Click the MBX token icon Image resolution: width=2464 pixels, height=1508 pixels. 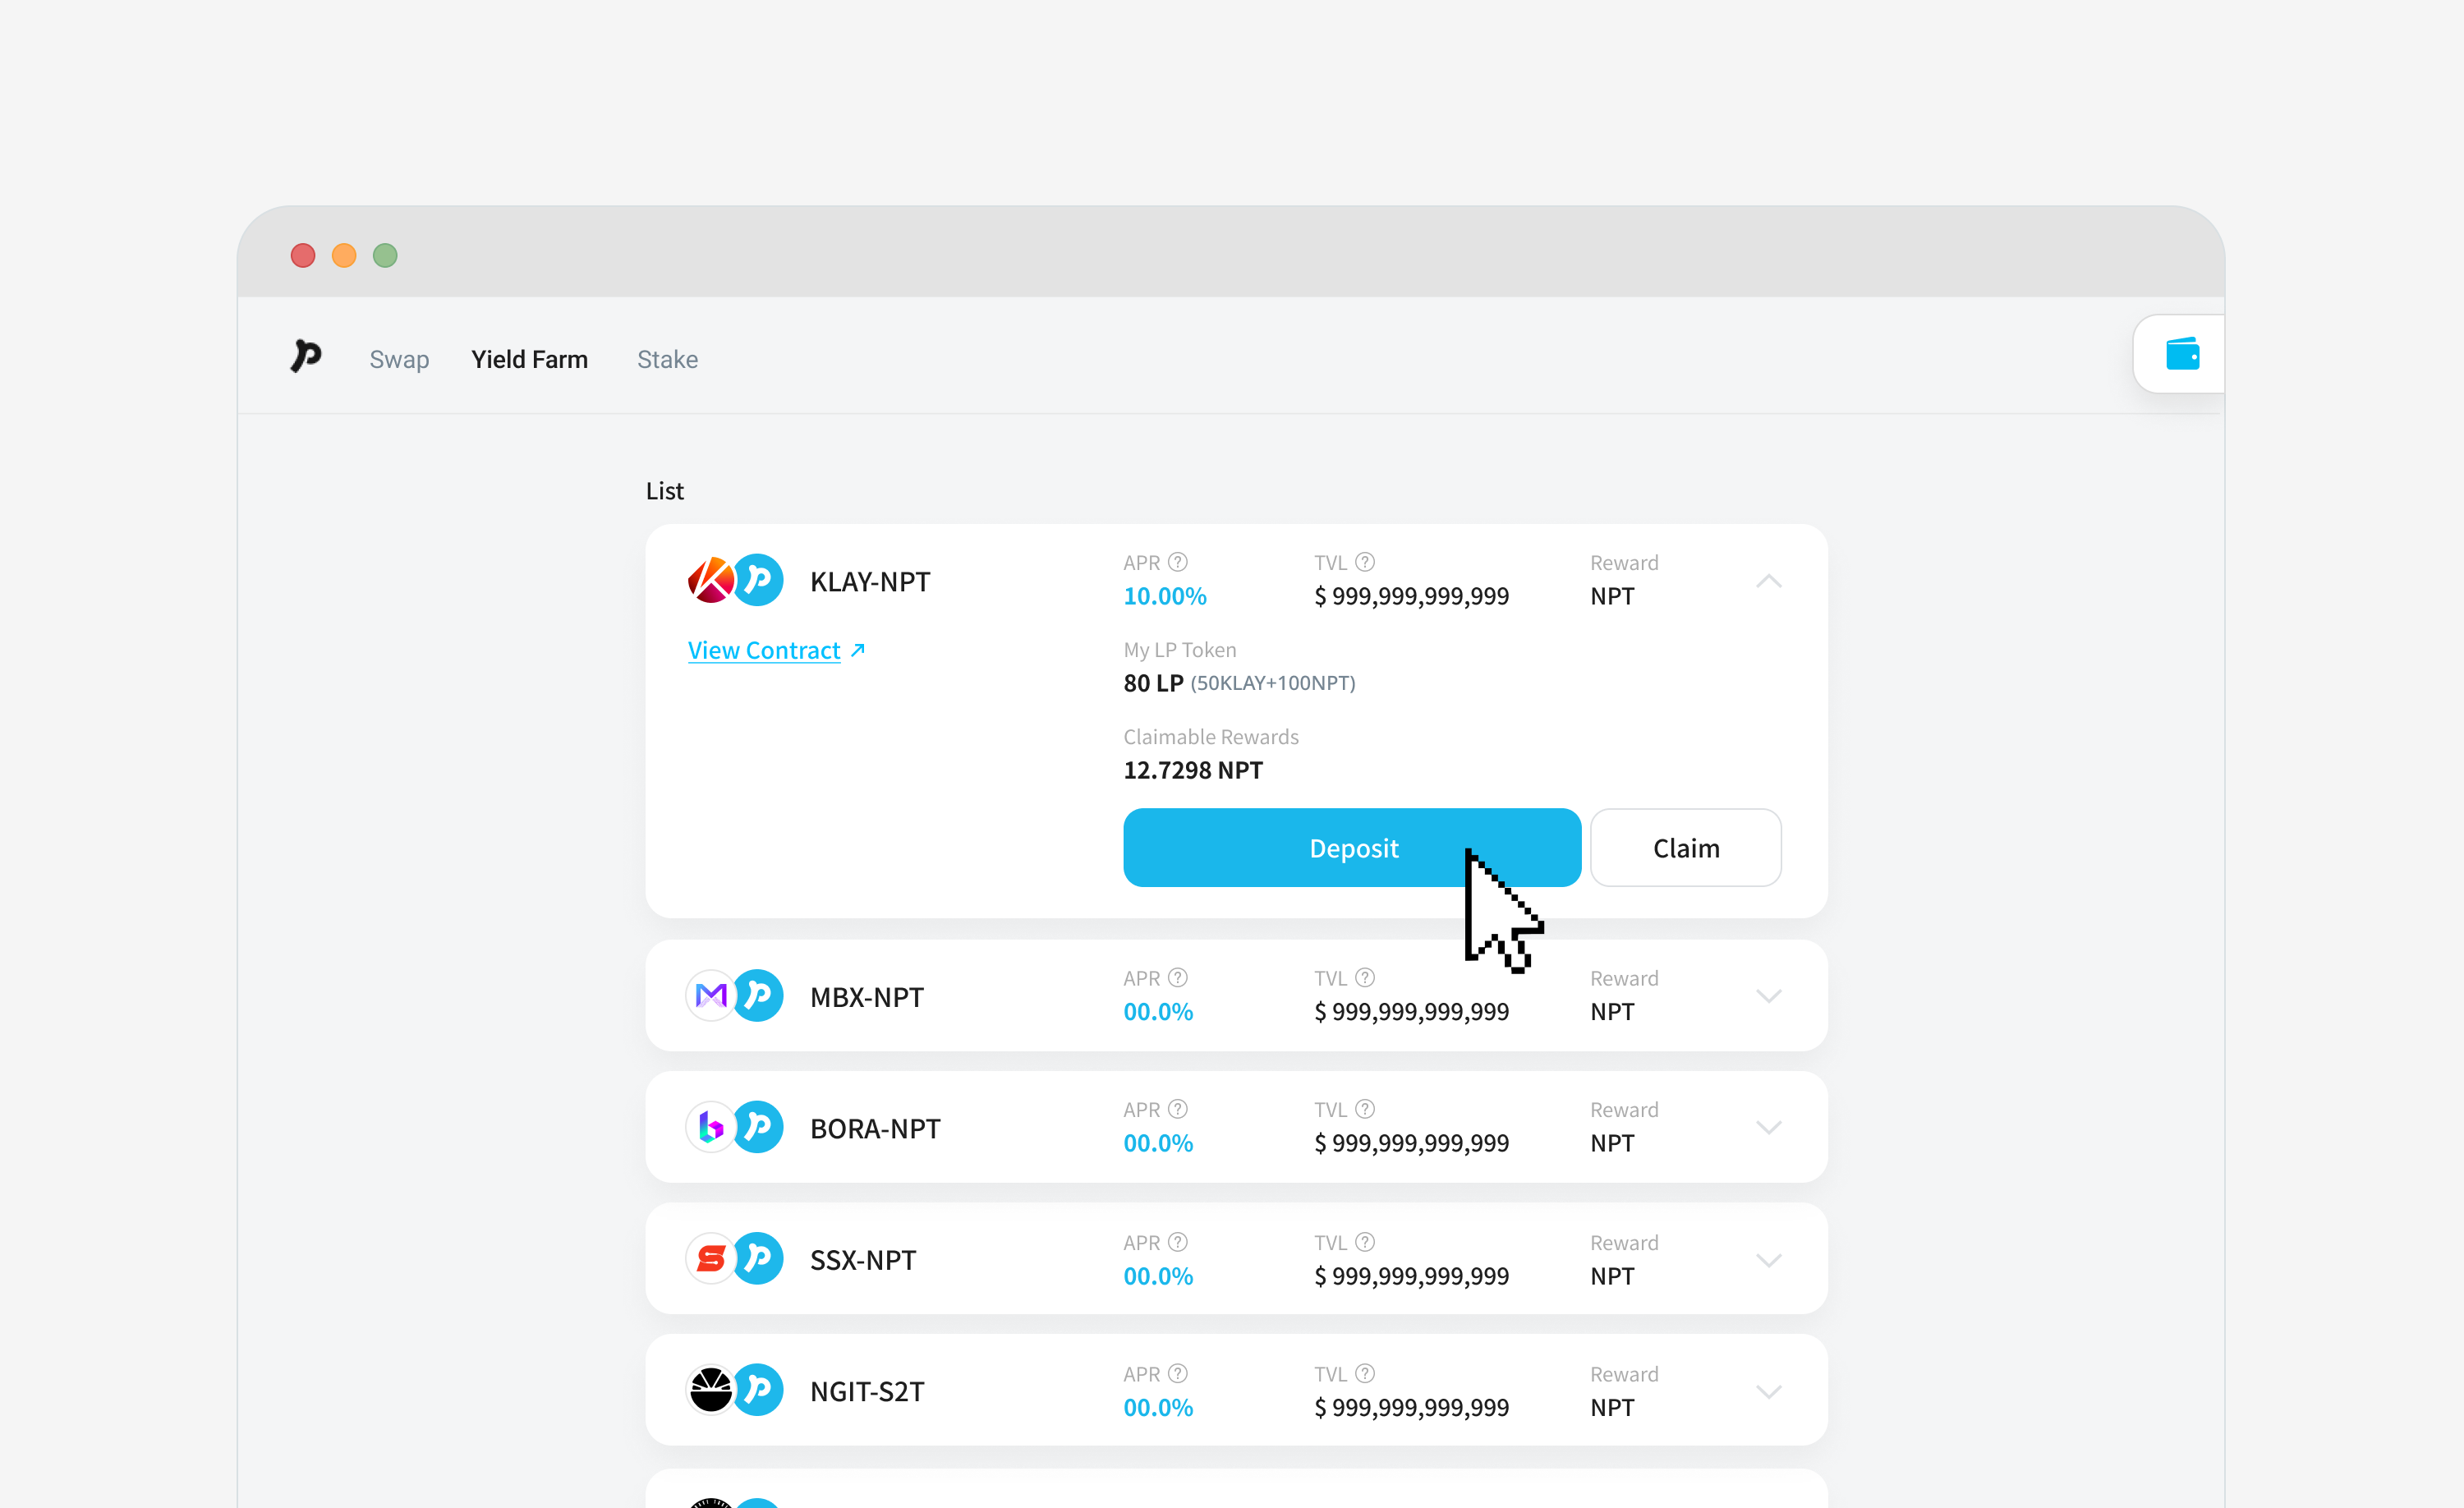tap(712, 996)
